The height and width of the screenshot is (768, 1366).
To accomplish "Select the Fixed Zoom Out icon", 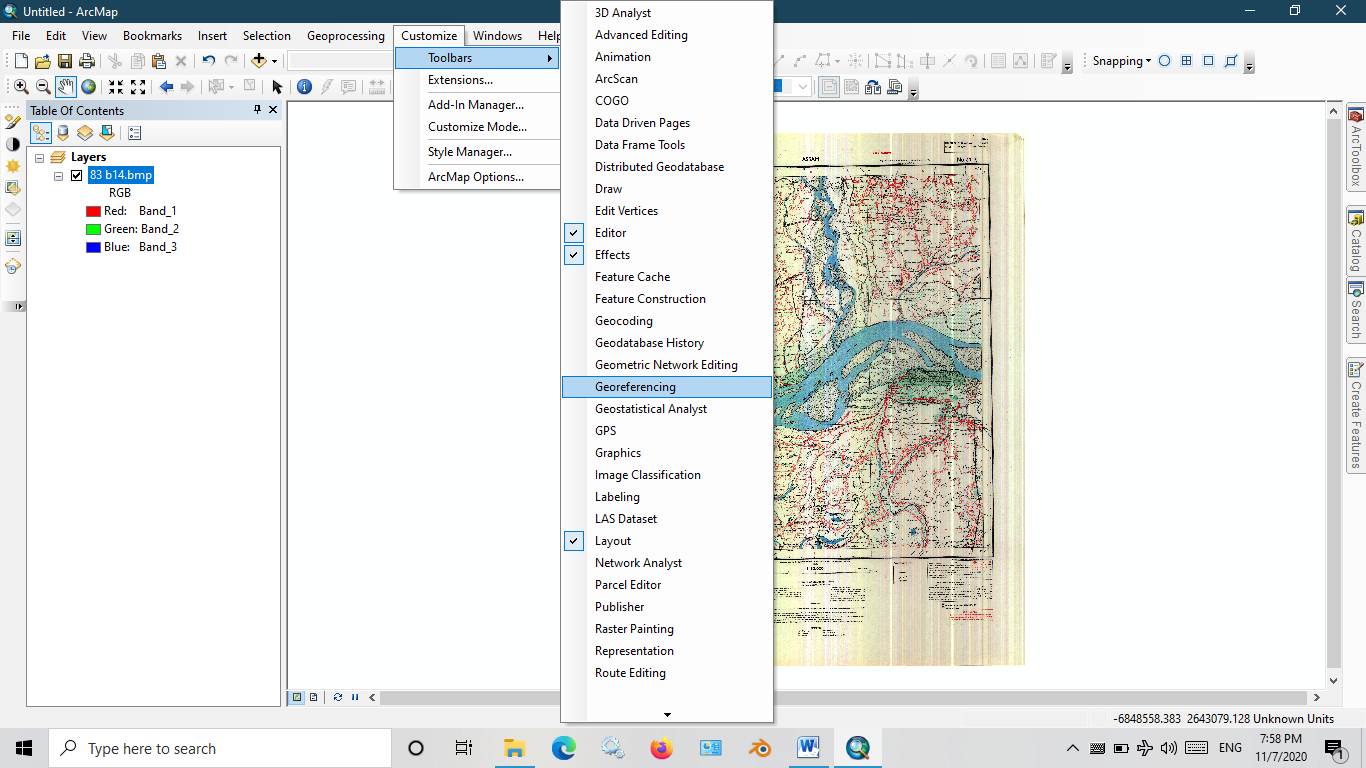I will pos(137,86).
